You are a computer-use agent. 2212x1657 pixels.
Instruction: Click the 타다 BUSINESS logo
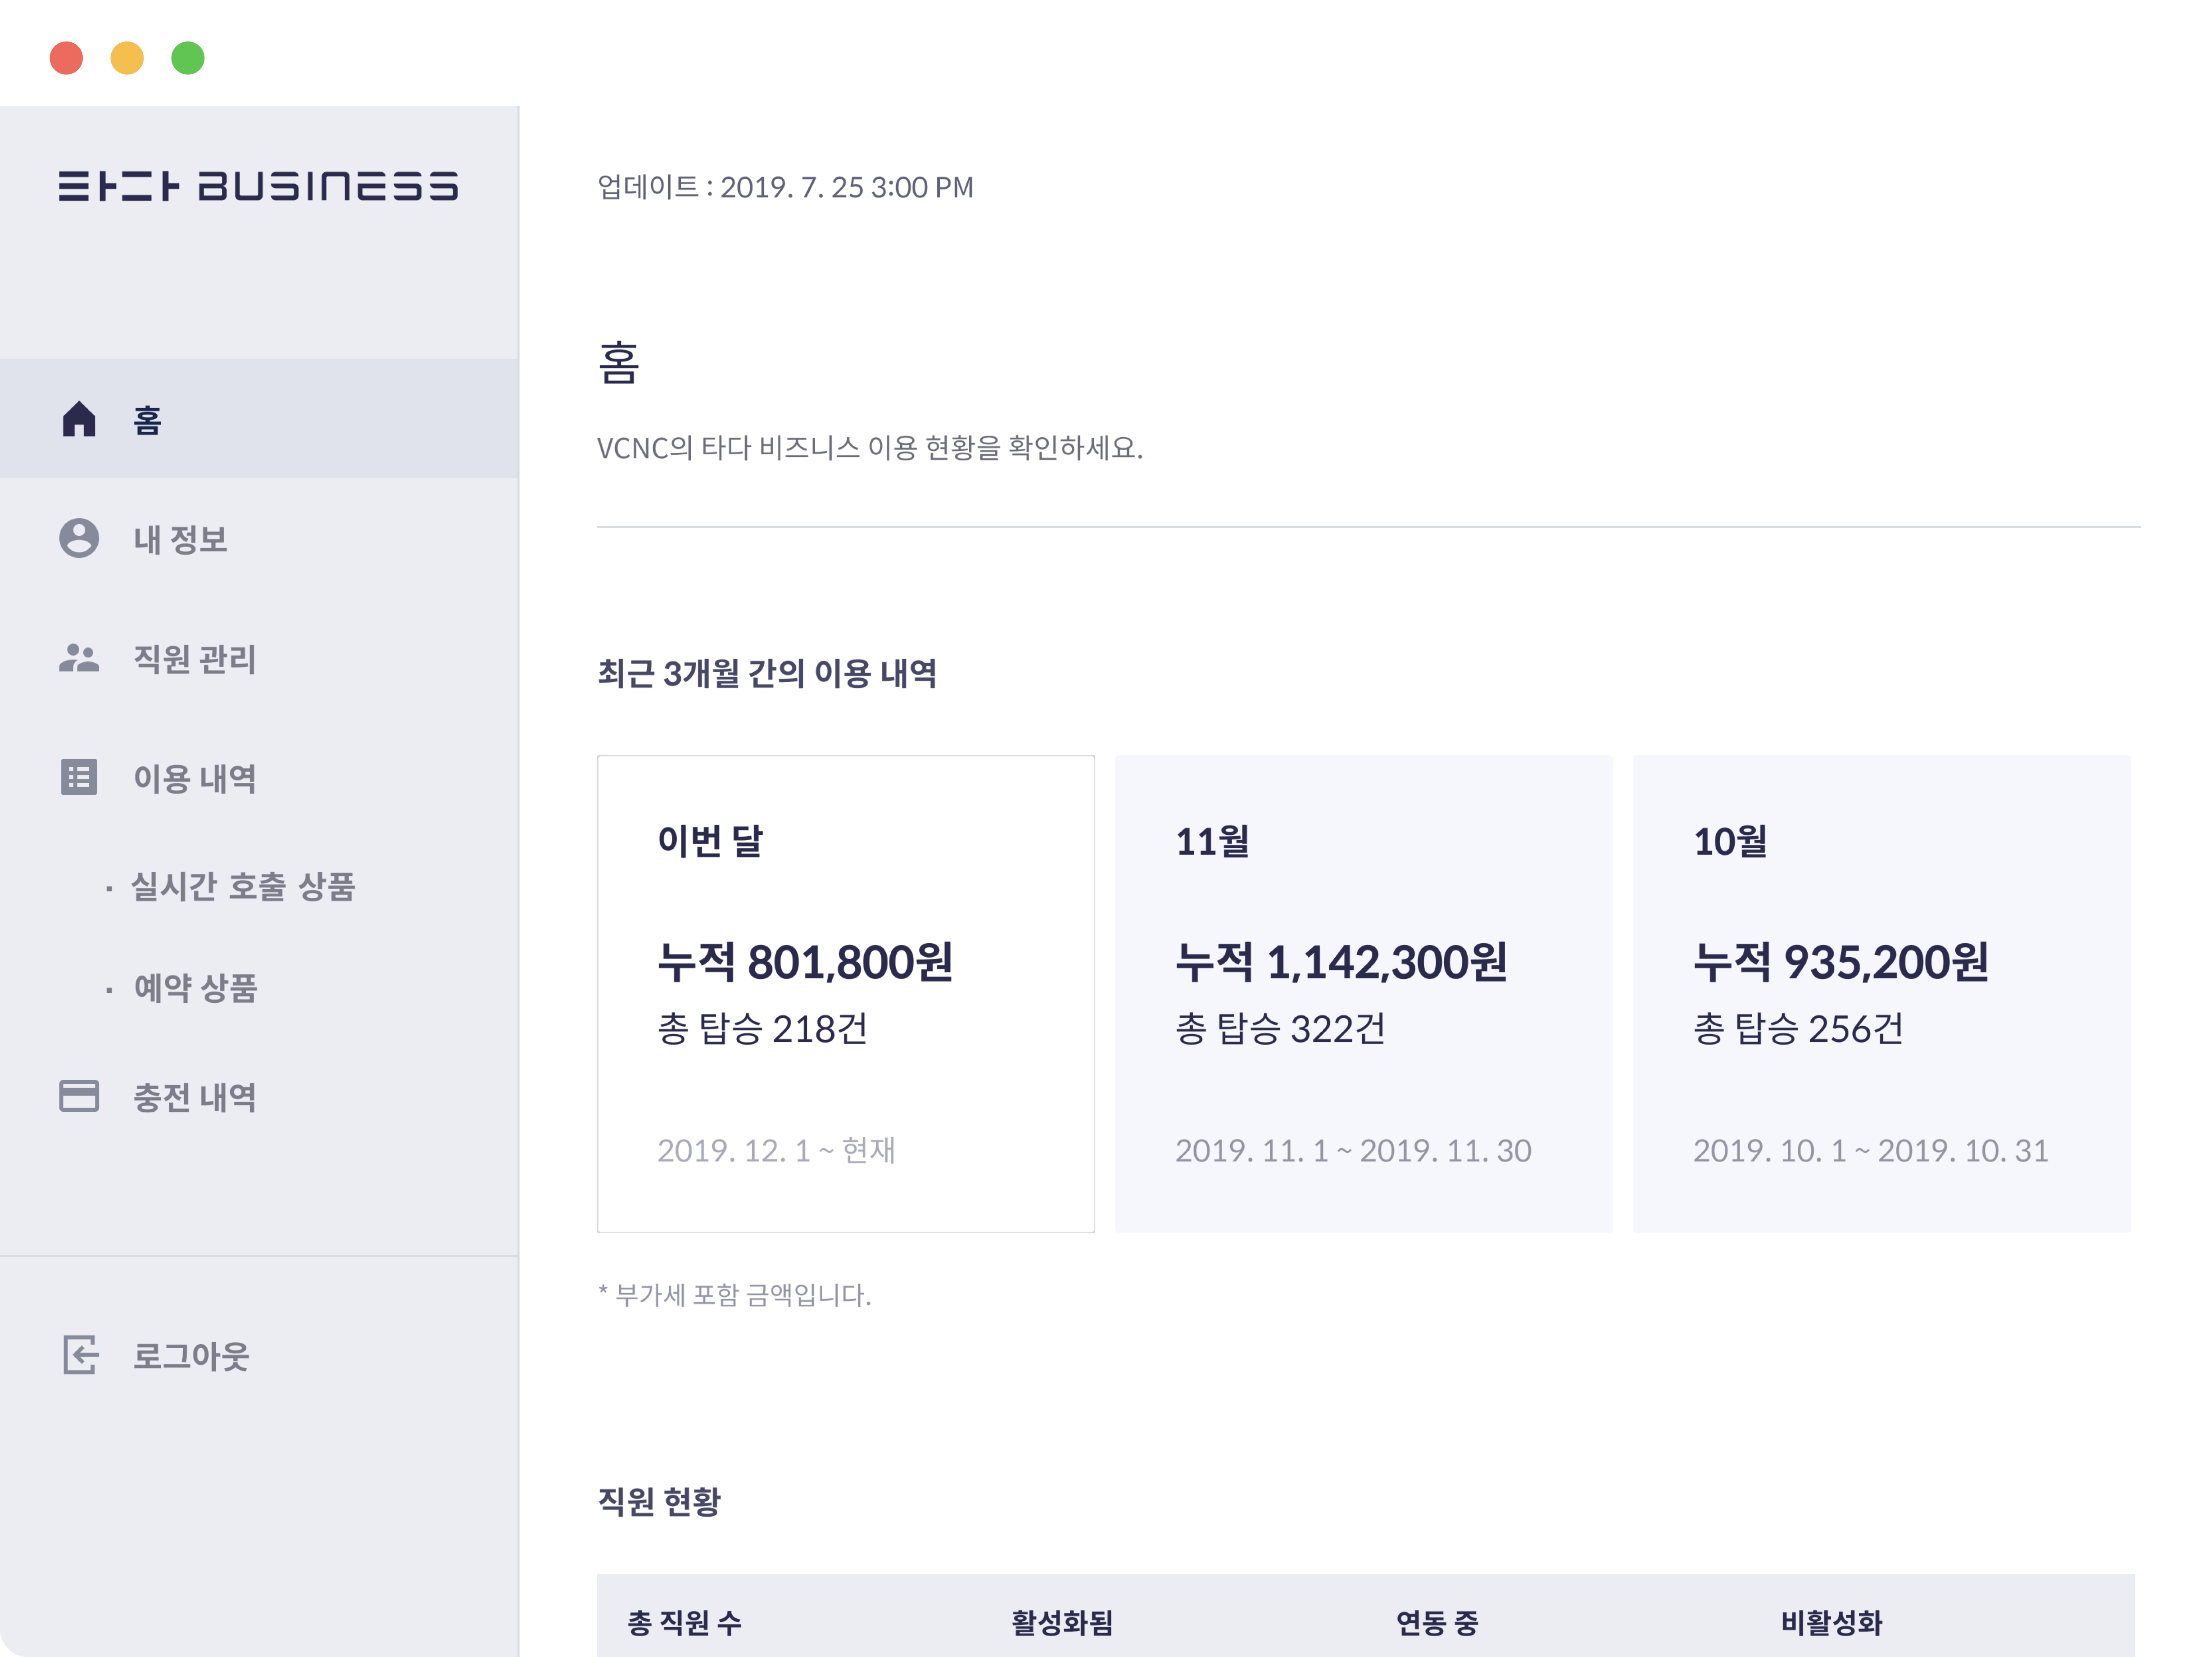[258, 186]
